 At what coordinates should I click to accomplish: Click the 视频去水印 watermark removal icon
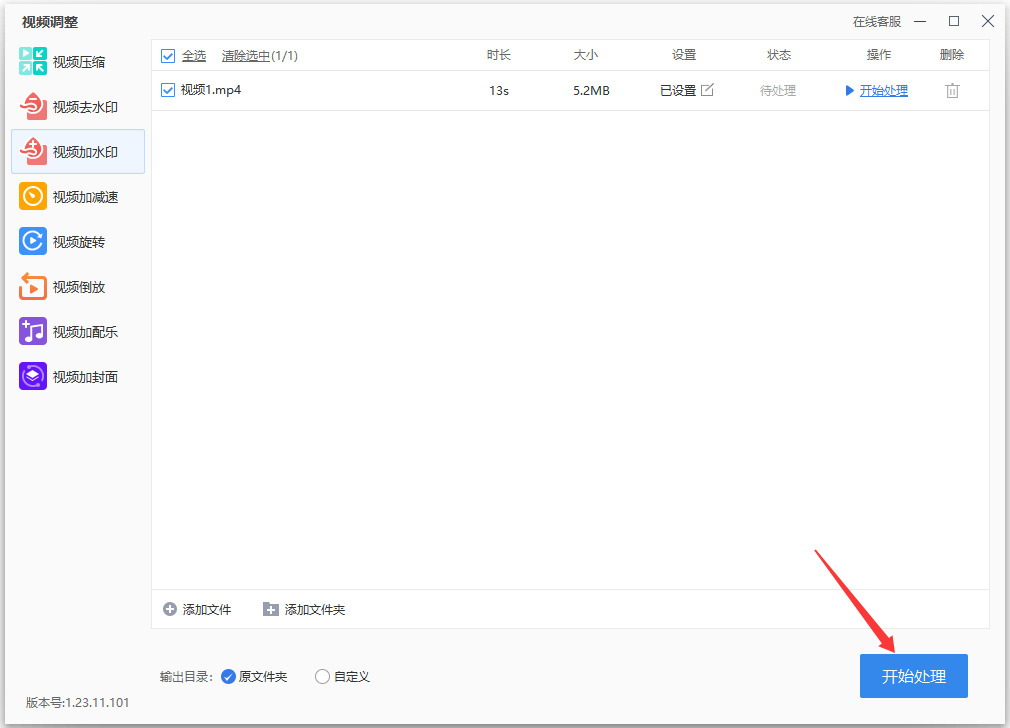tap(33, 106)
